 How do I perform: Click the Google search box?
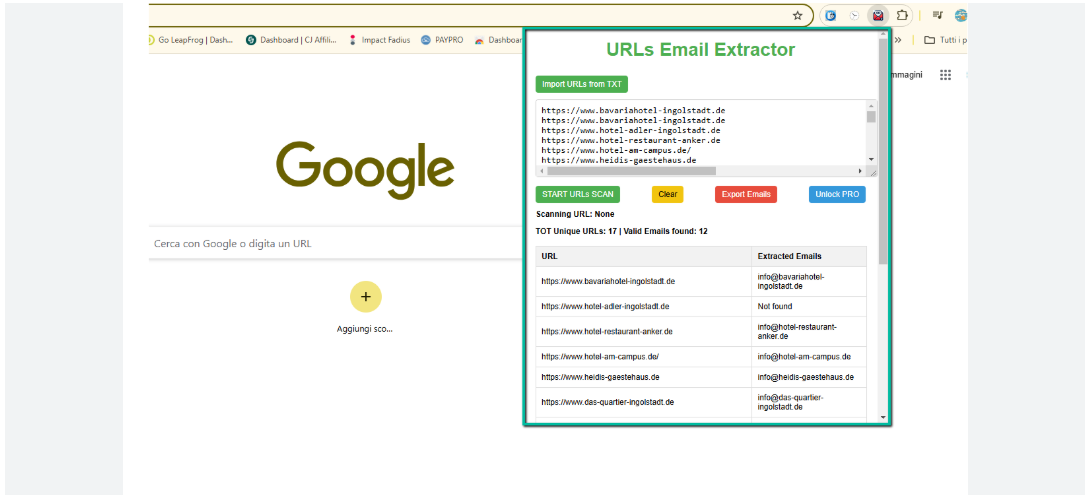(337, 244)
